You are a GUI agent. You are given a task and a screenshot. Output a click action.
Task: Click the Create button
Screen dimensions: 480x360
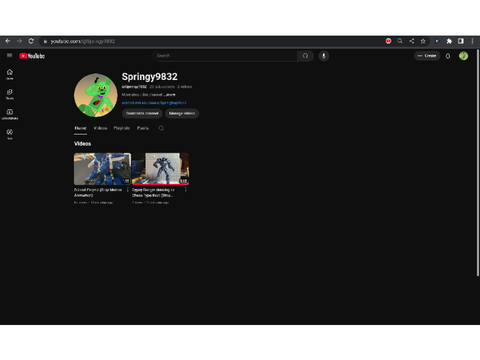pos(427,56)
